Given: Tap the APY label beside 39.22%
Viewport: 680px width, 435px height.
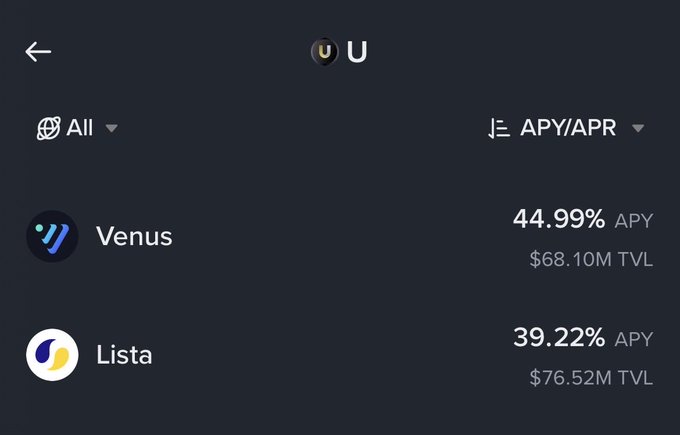Looking at the screenshot, I should pyautogui.click(x=633, y=340).
